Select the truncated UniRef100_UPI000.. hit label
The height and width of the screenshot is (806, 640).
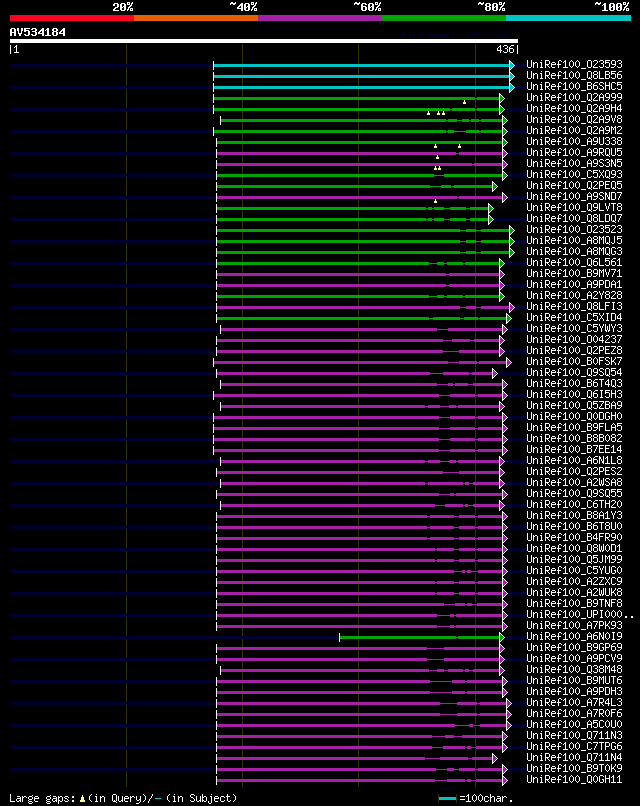[580, 615]
